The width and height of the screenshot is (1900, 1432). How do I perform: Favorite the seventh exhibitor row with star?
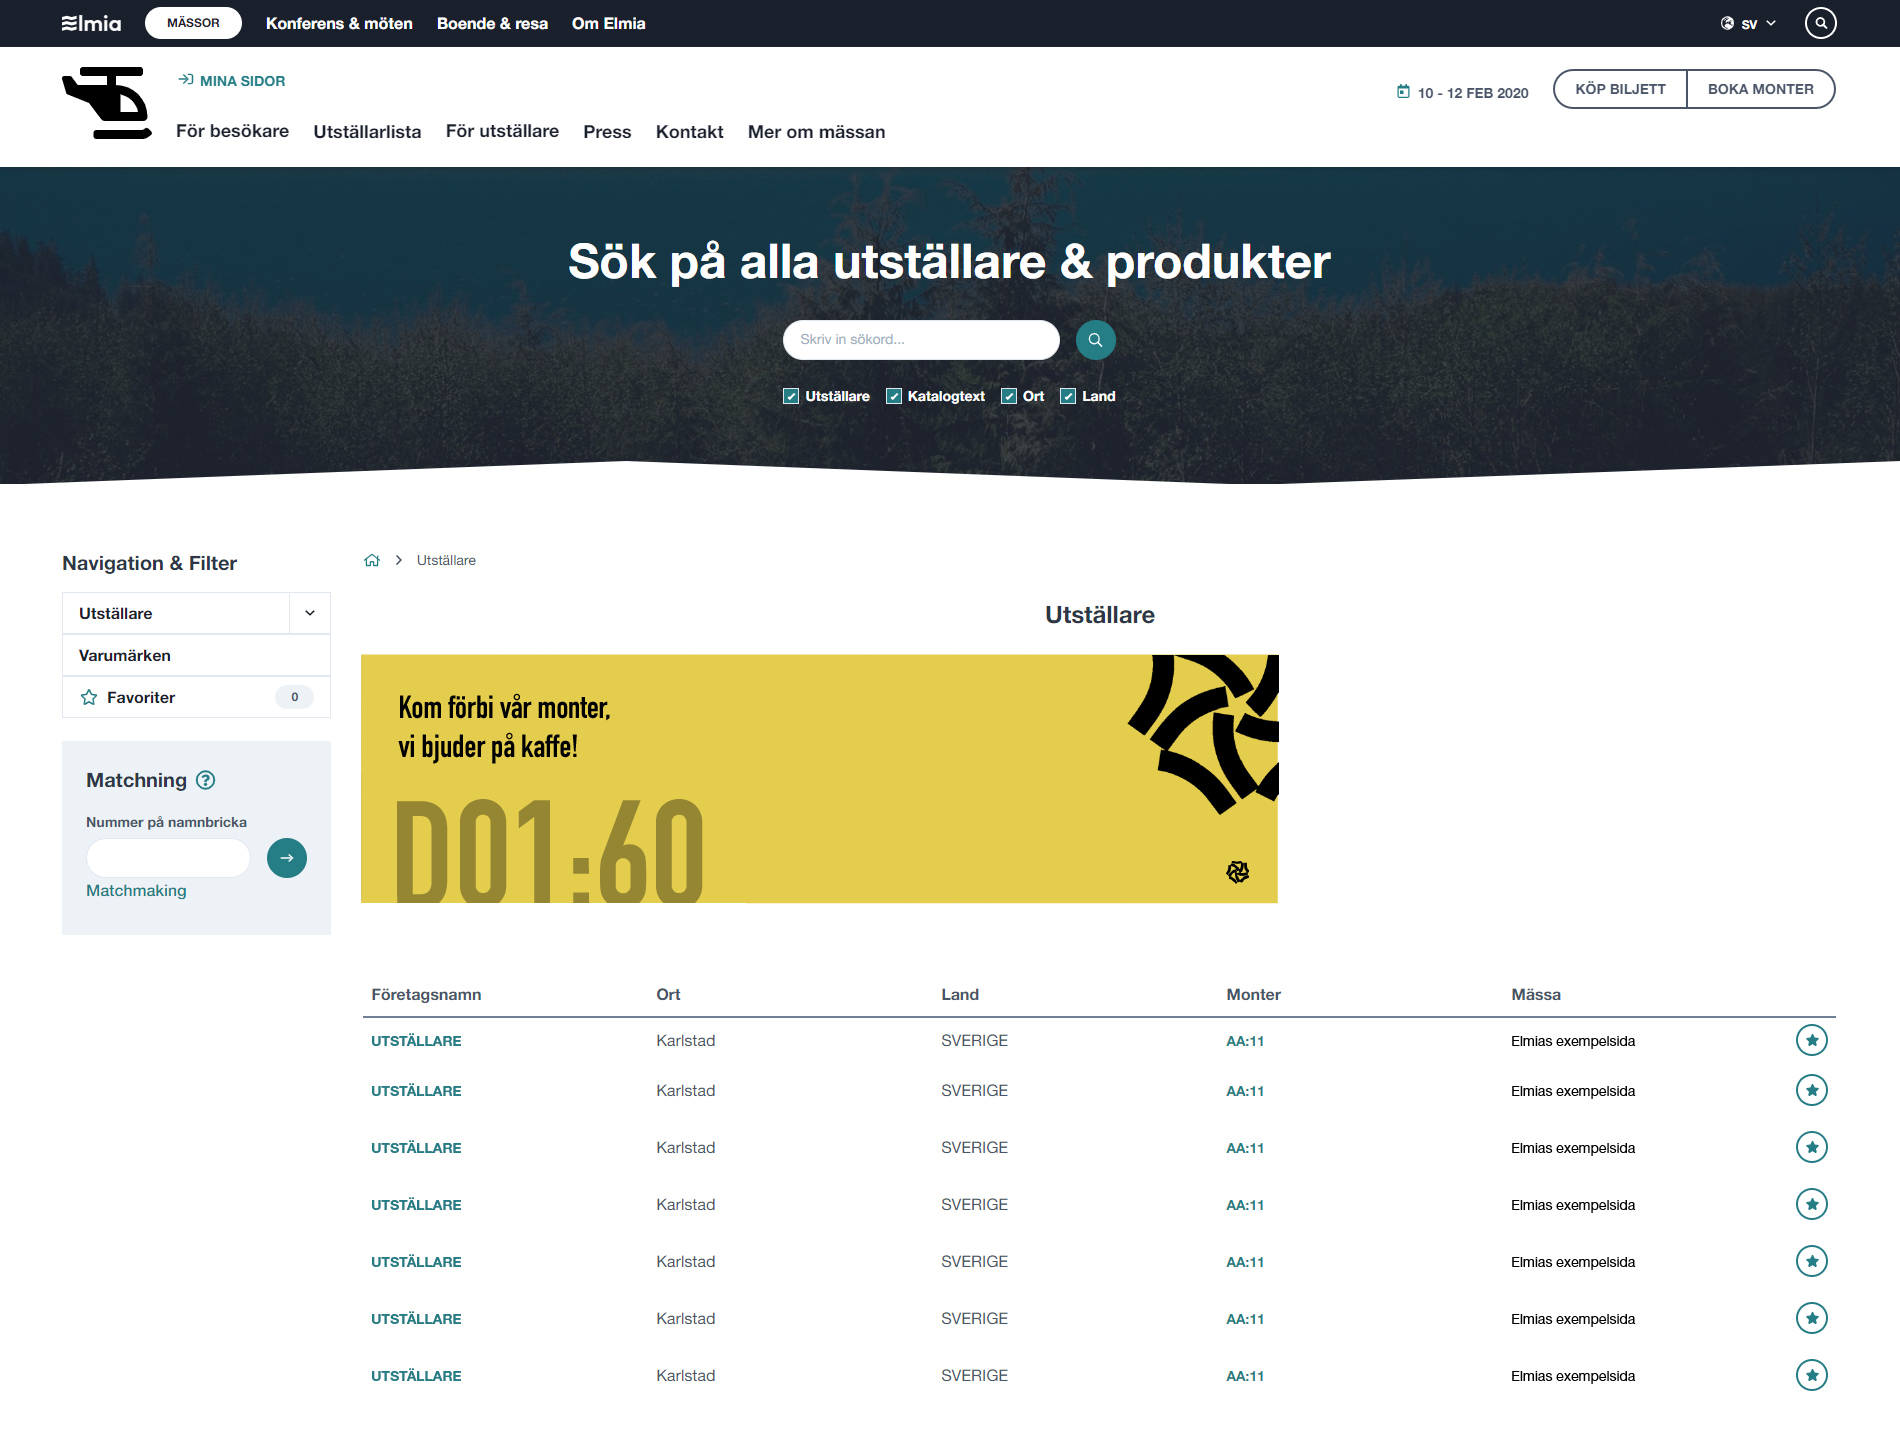tap(1811, 1375)
